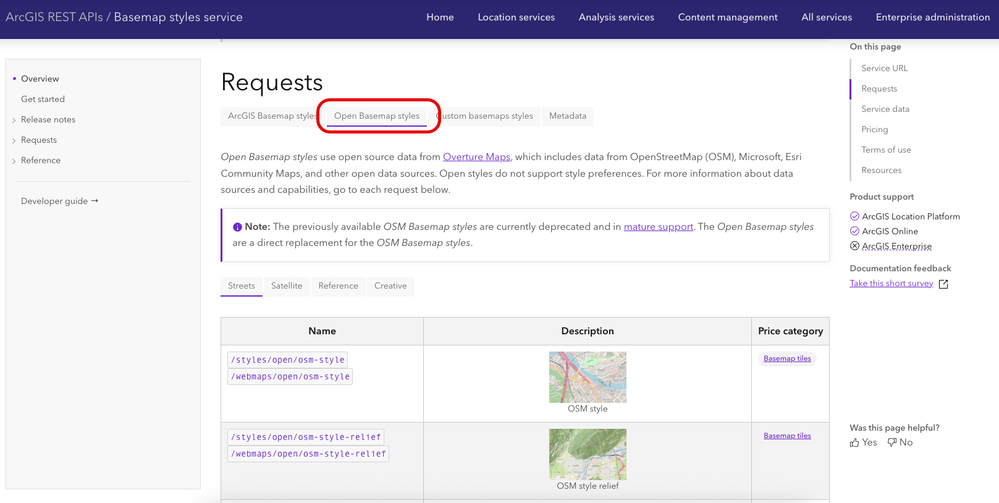
Task: Follow the mature support link
Action: (658, 227)
